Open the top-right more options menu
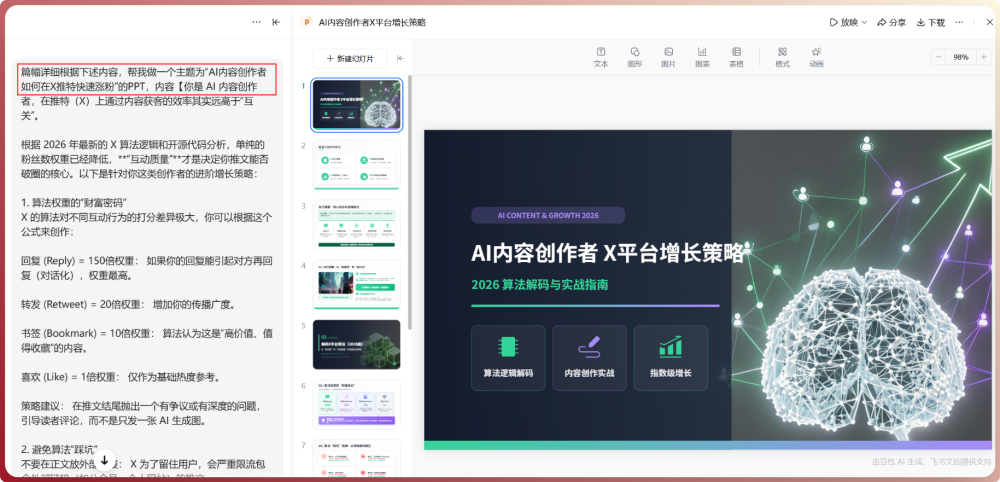Viewport: 1000px width, 482px height. click(959, 22)
